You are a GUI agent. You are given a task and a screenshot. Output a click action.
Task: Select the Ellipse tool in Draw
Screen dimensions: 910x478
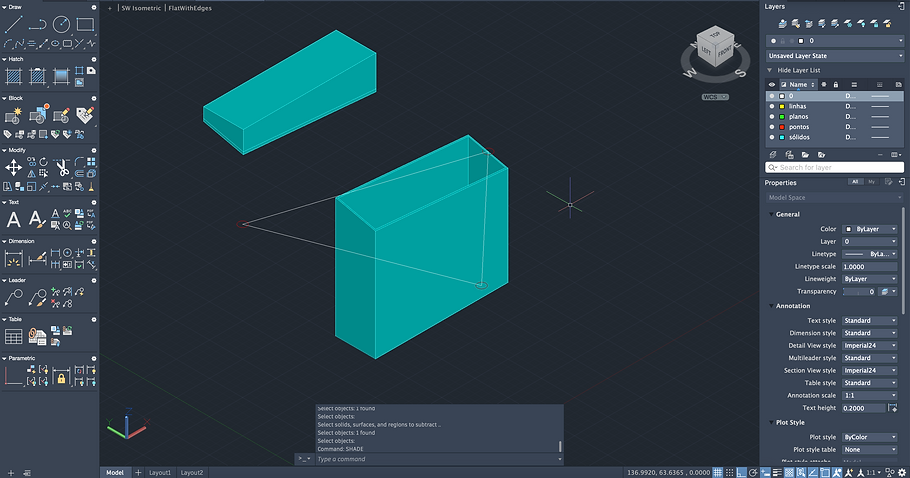[x=55, y=44]
